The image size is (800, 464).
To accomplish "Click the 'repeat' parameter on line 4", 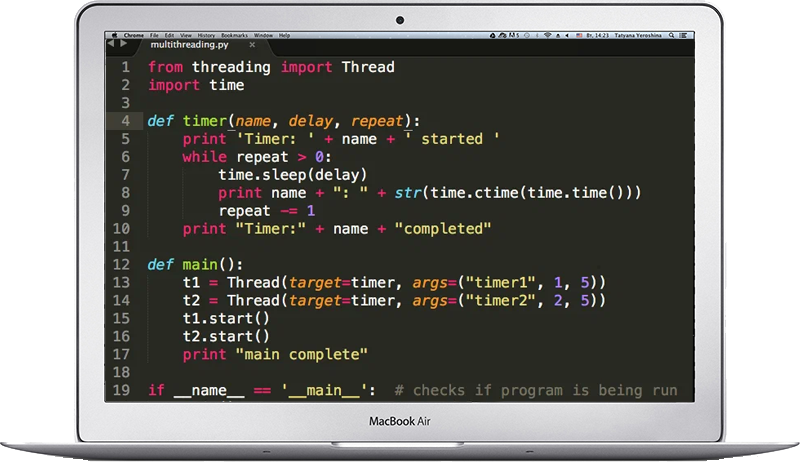I will [377, 121].
